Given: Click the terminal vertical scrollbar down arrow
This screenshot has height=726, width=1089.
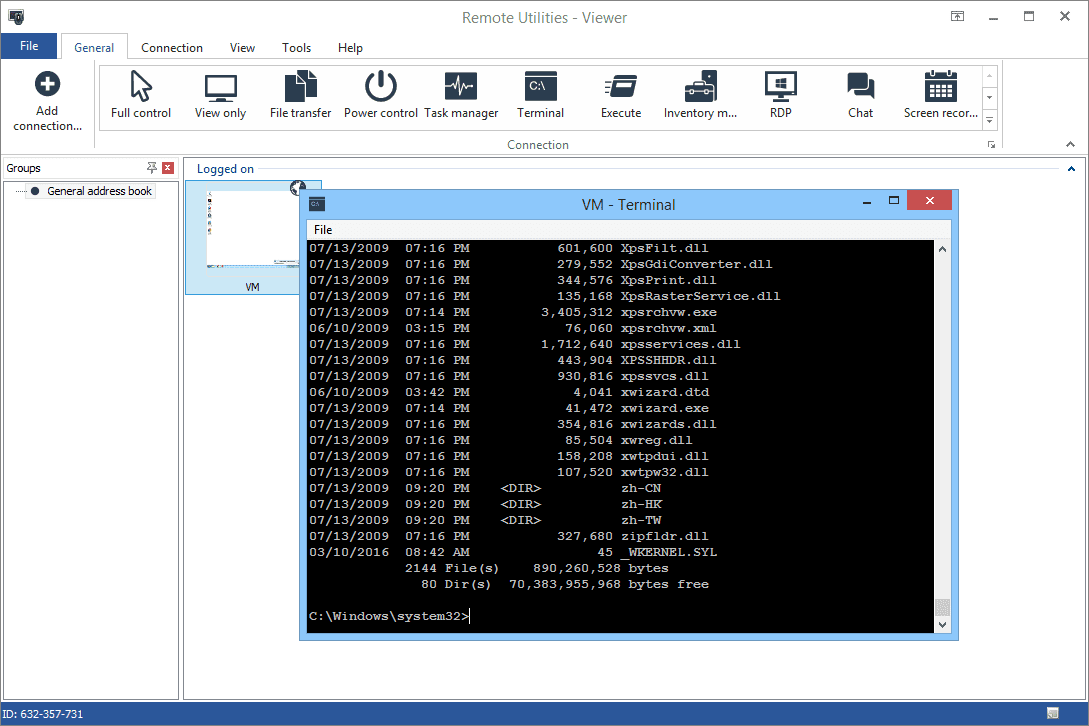Looking at the screenshot, I should click(x=941, y=624).
